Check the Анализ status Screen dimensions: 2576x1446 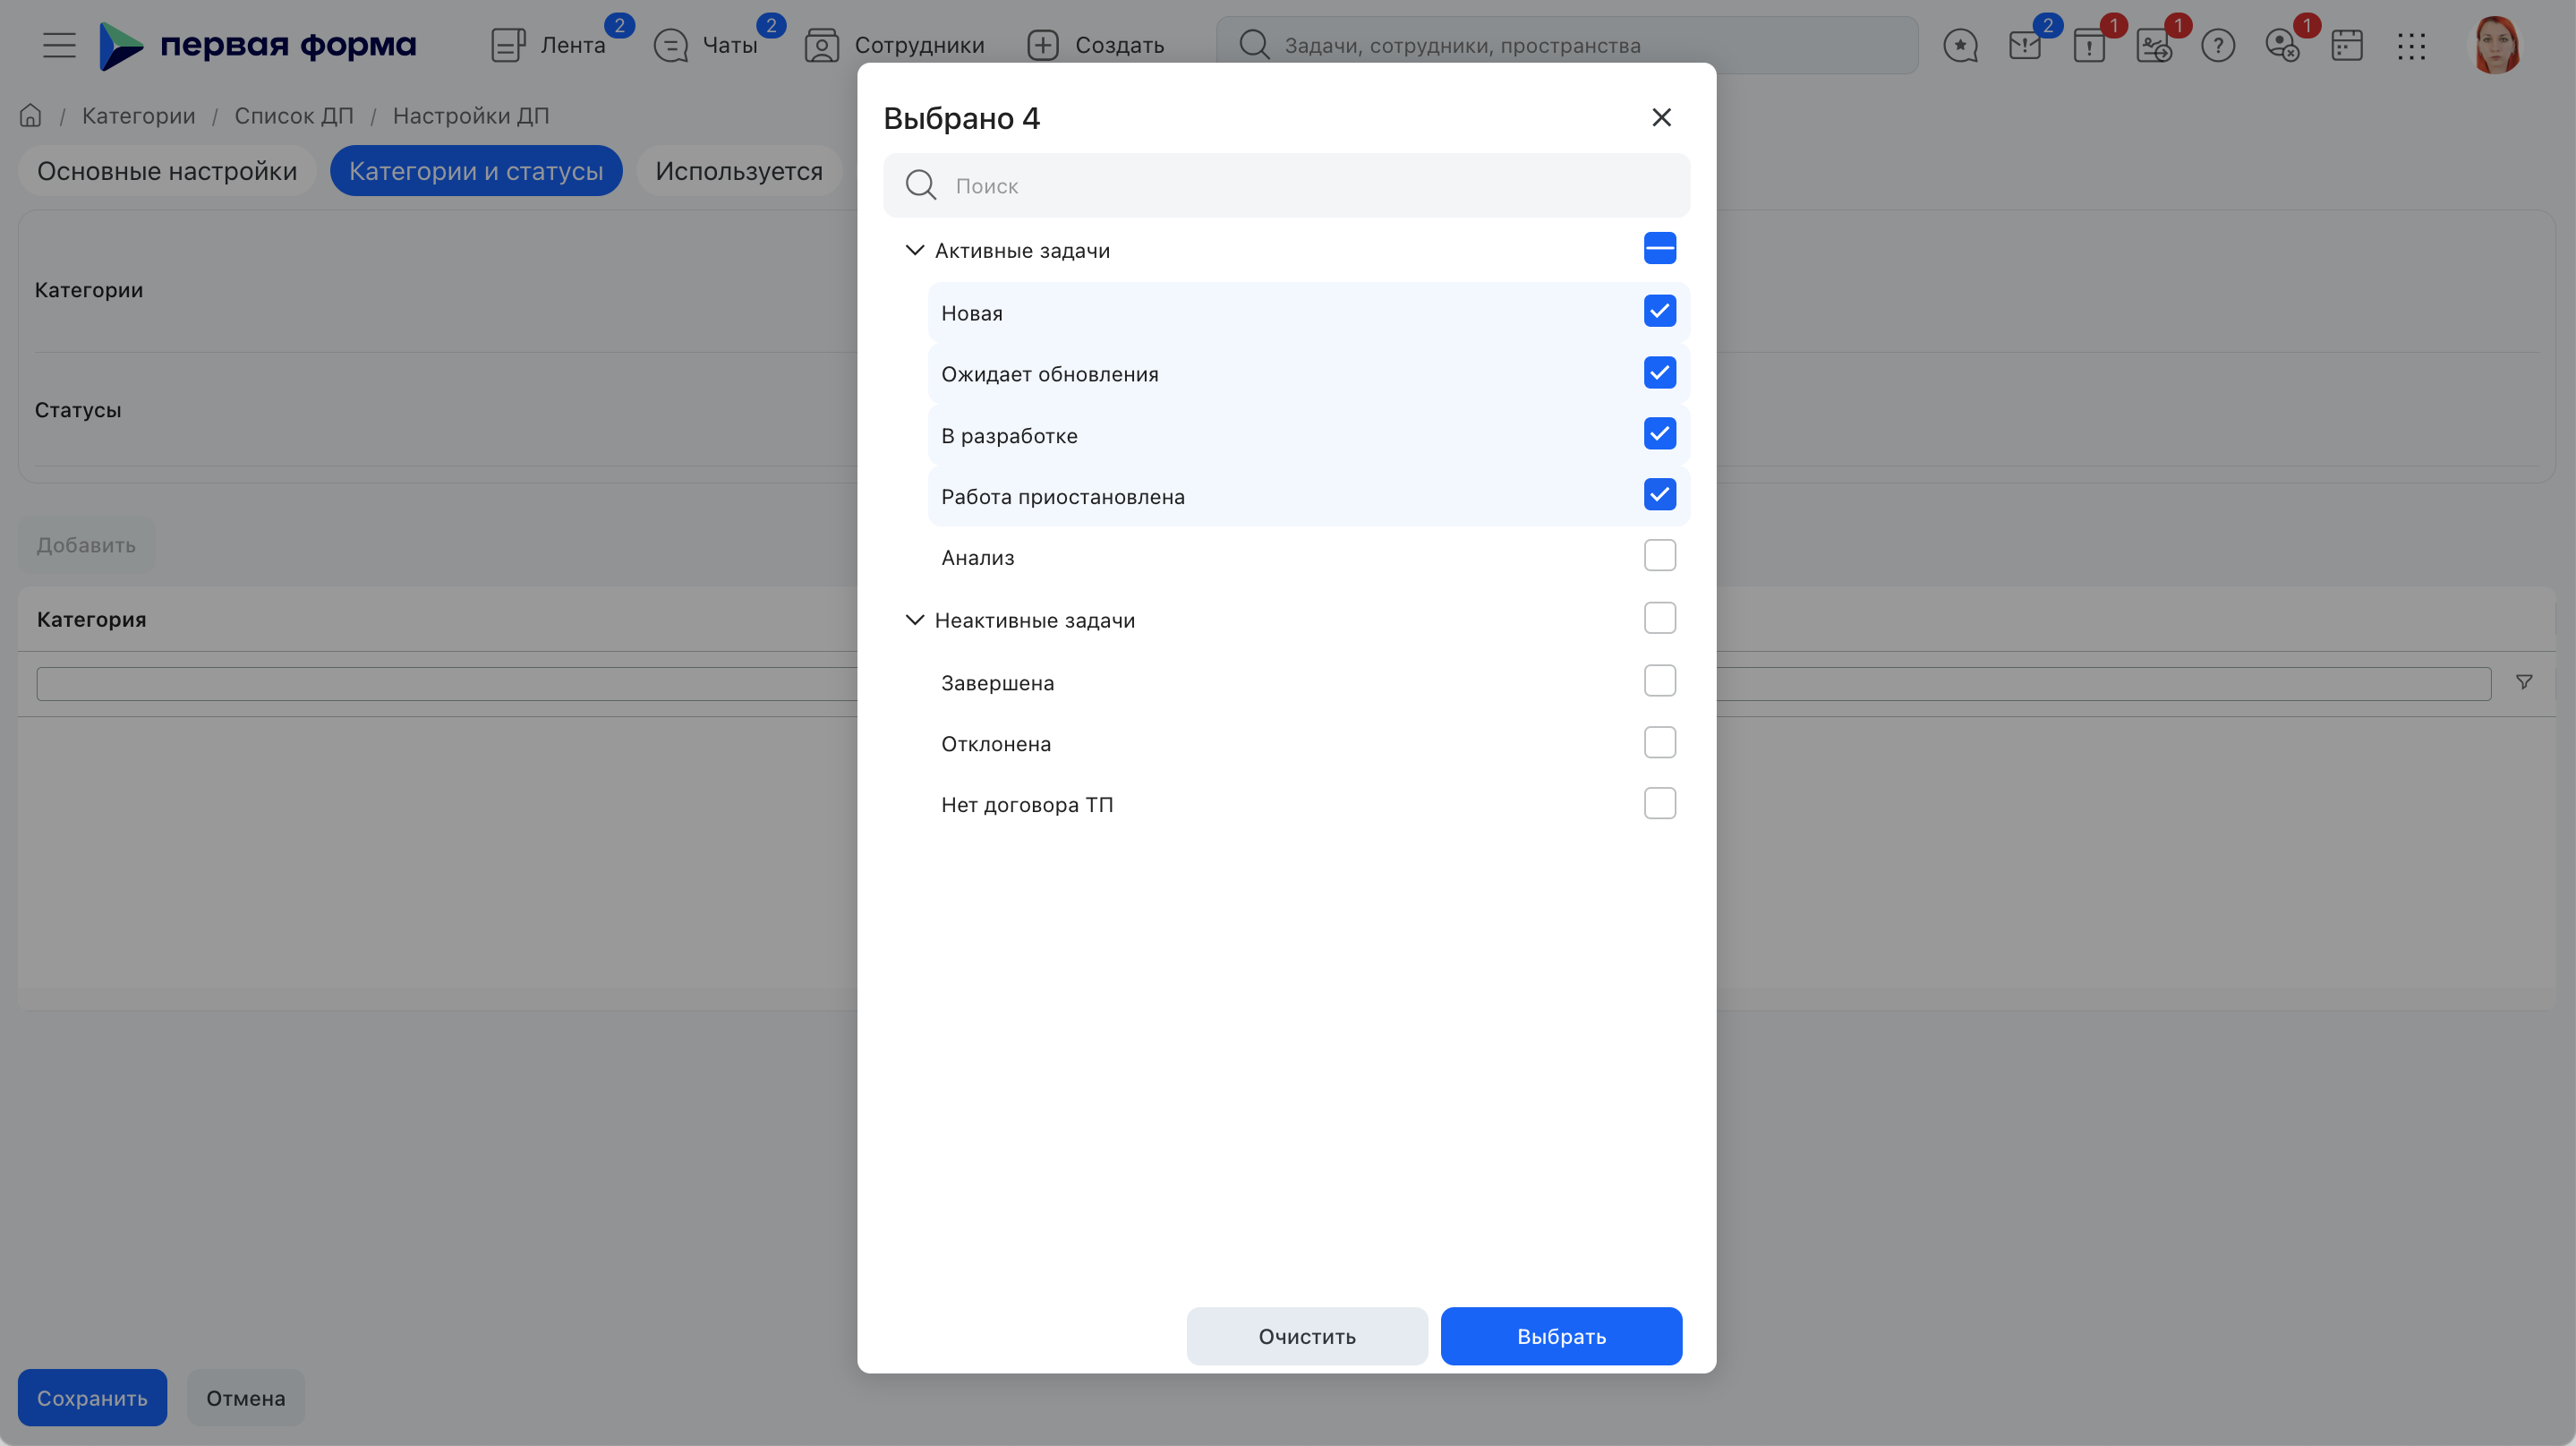tap(1660, 555)
